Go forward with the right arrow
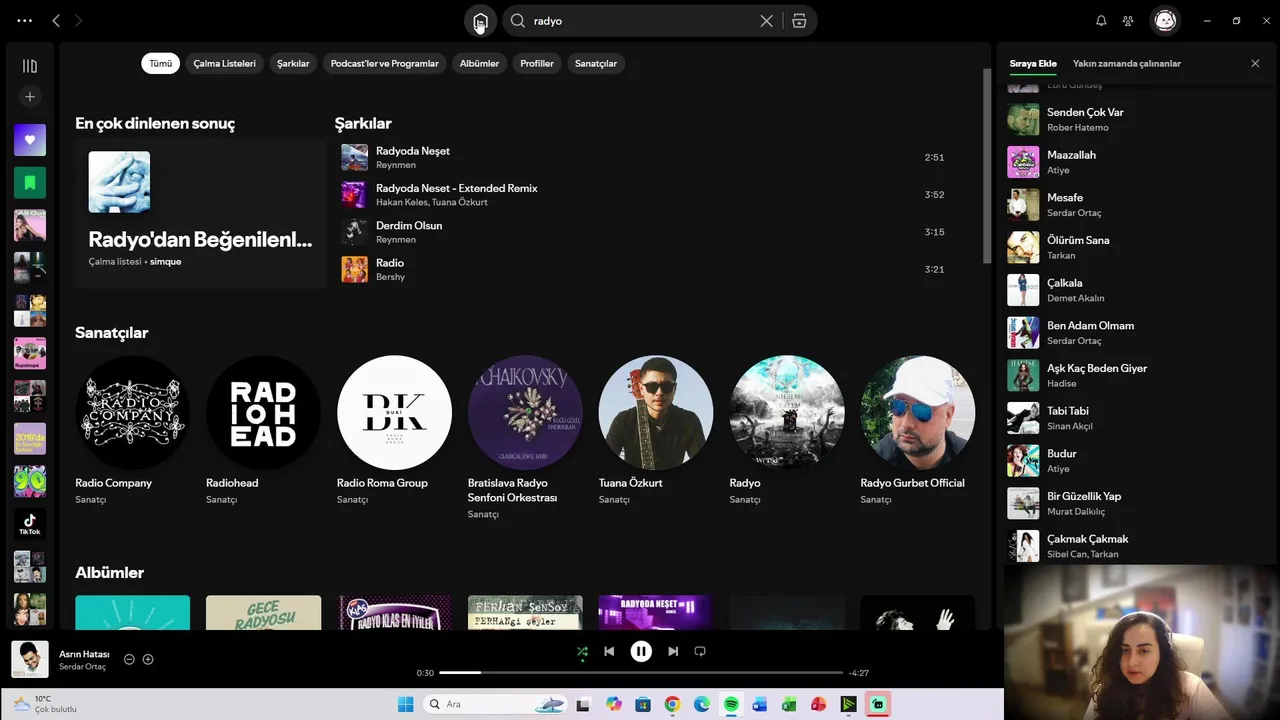 click(79, 20)
